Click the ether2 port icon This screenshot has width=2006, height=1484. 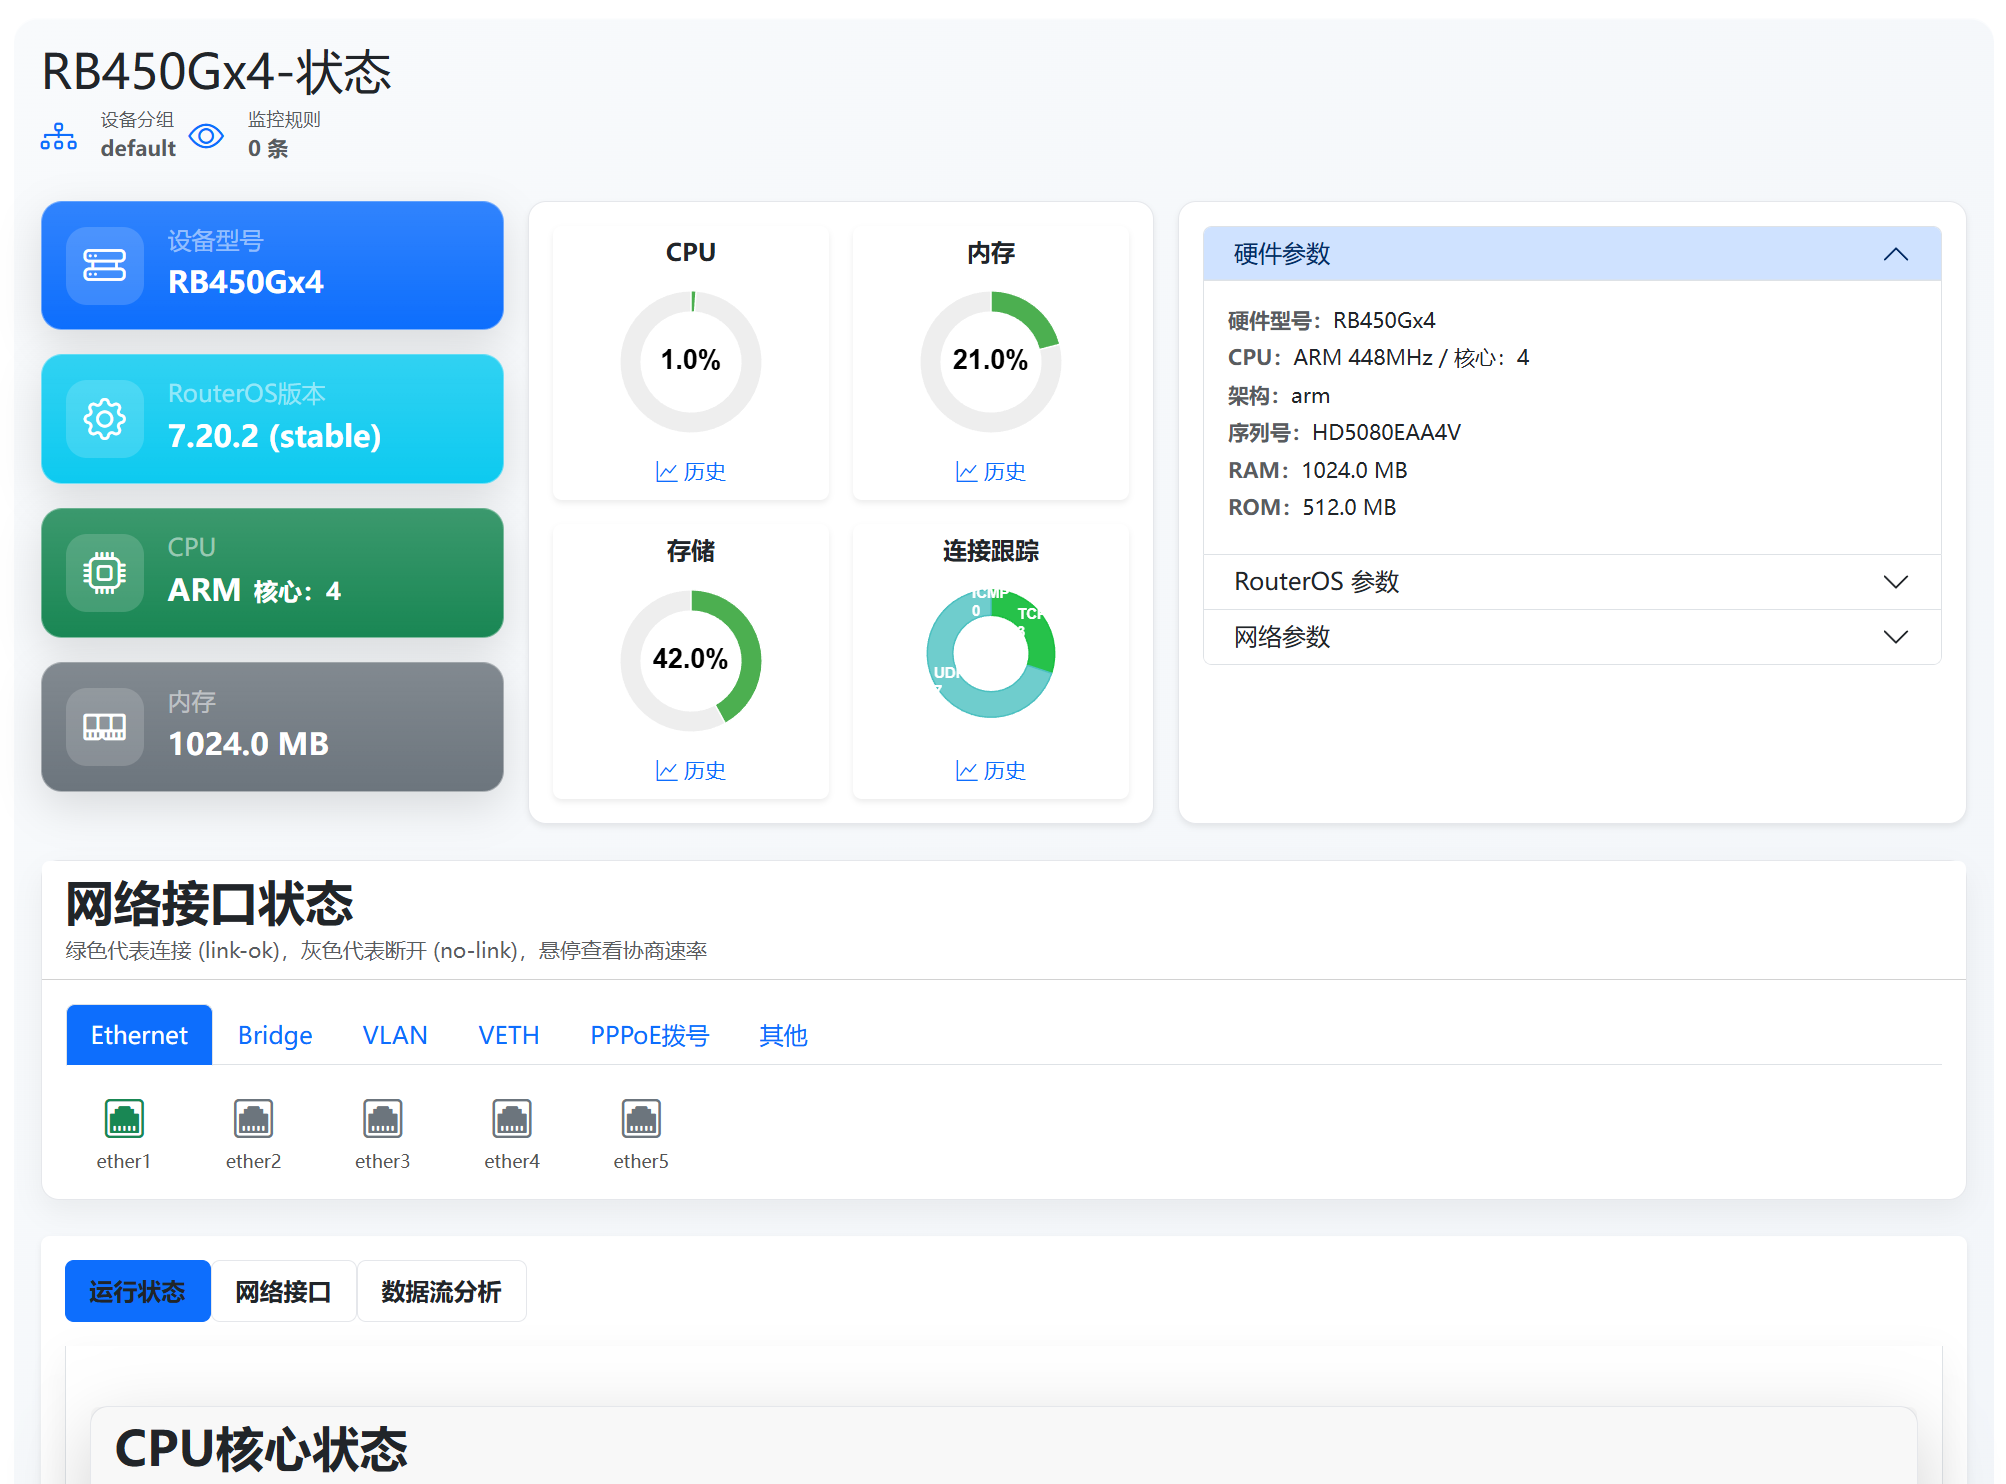pos(253,1118)
